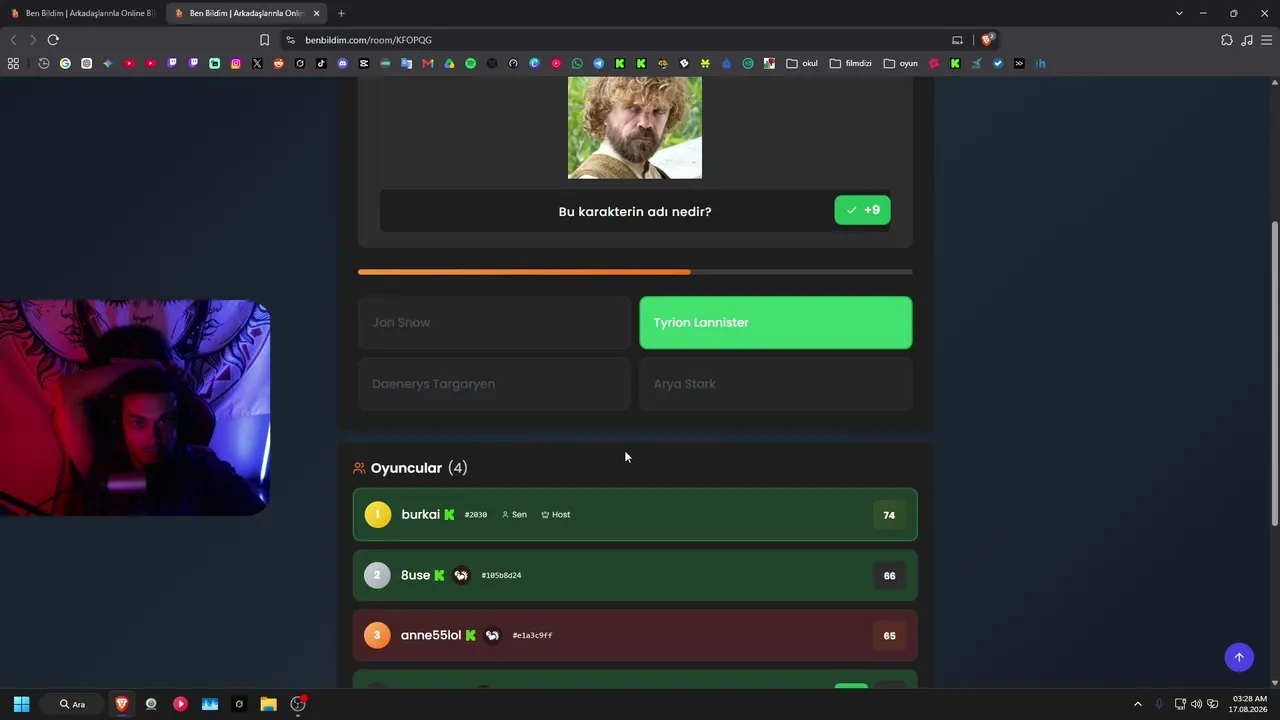Image resolution: width=1280 pixels, height=720 pixels.
Task: Click the question text Bu karakterin adı nedir?
Action: coord(635,211)
